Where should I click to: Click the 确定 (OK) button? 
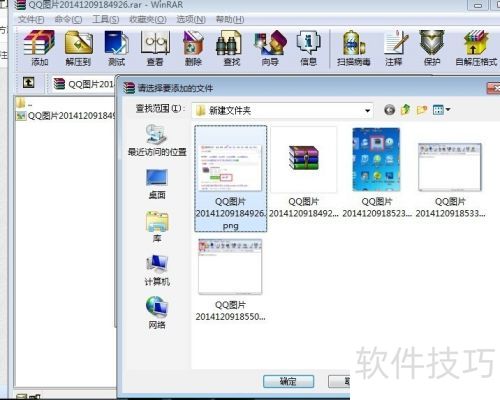[288, 381]
